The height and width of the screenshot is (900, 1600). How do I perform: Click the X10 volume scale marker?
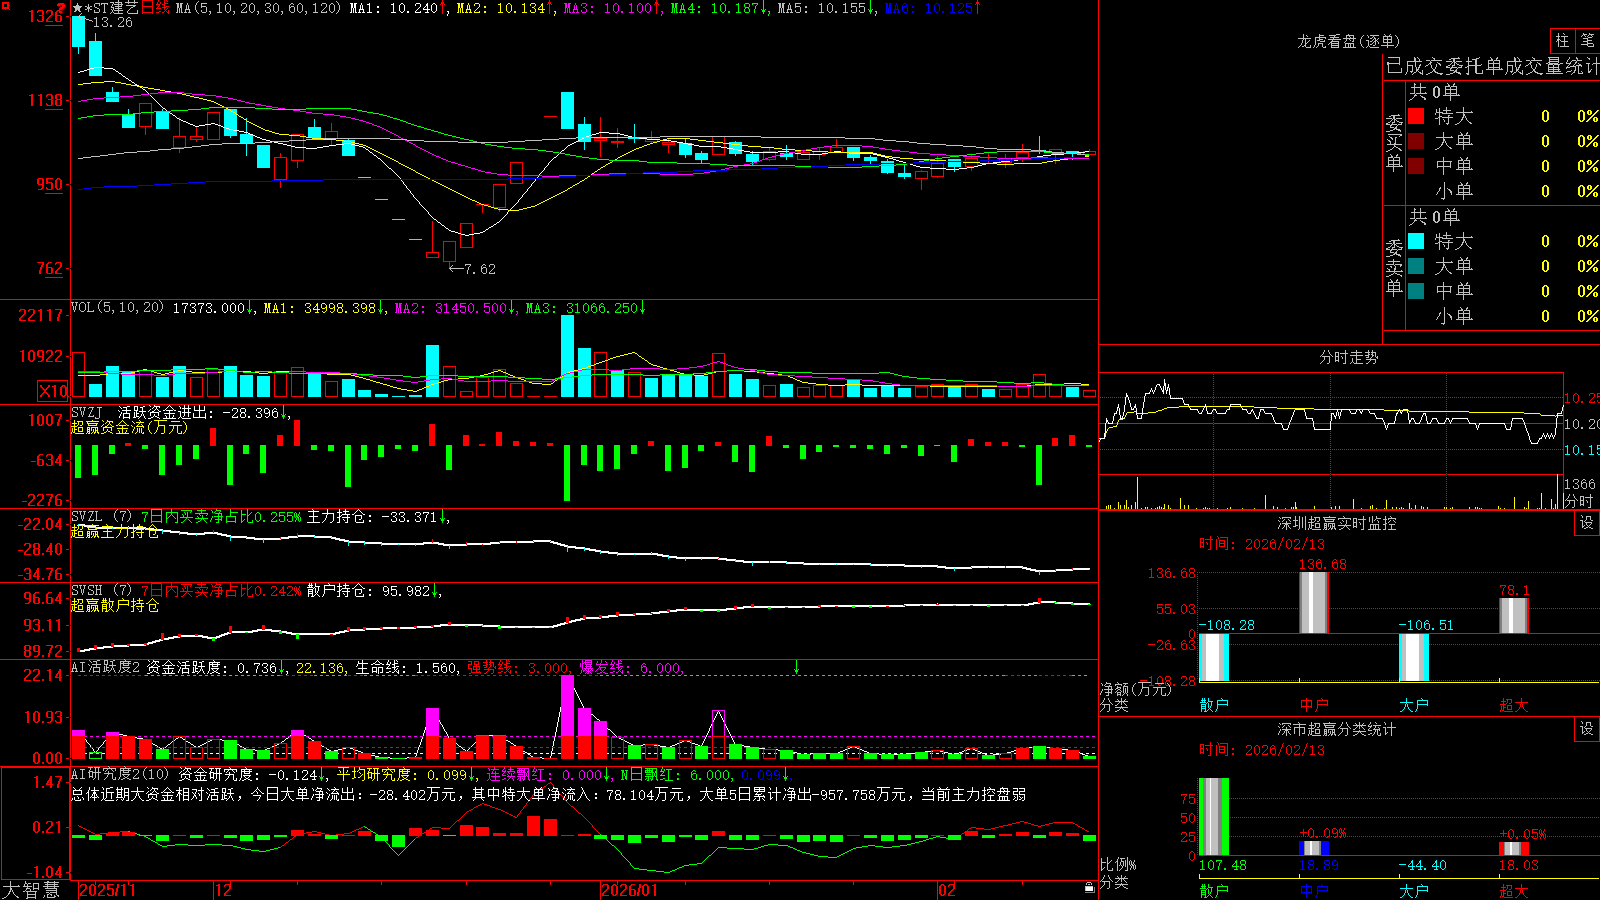tap(53, 391)
